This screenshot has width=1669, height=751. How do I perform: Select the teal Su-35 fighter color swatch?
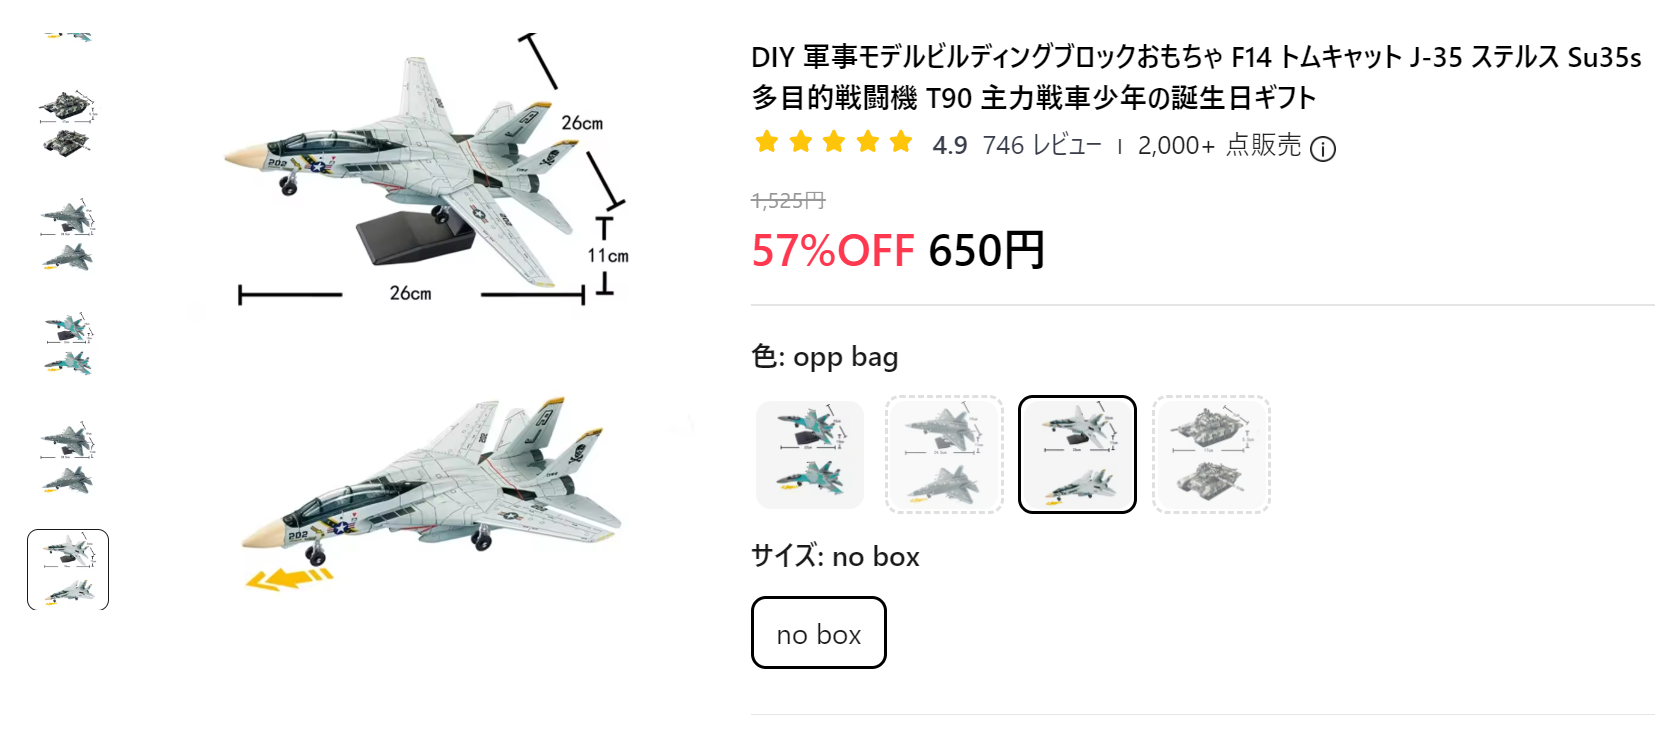(810, 455)
